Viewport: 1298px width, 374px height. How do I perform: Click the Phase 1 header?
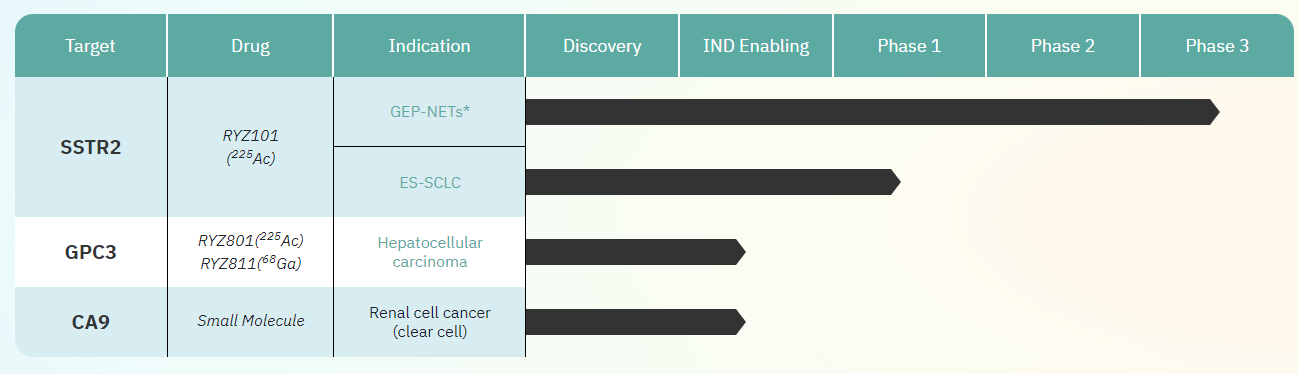tap(909, 46)
